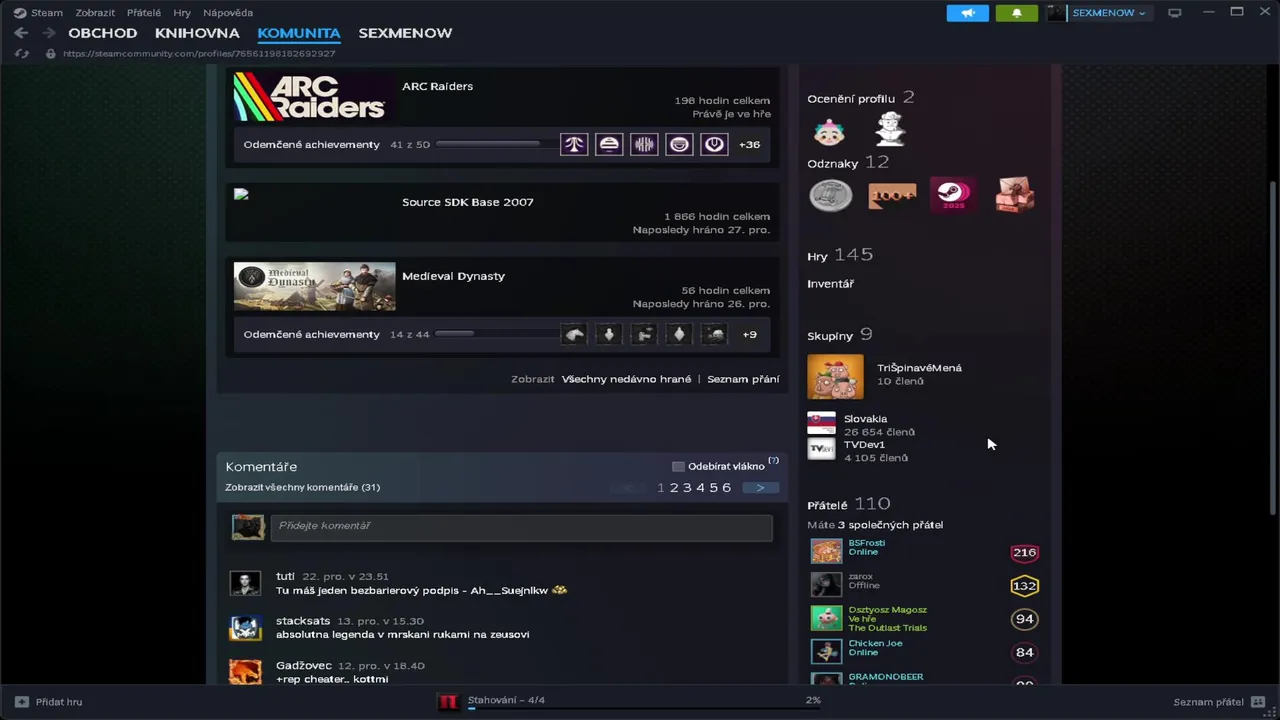Switch to the SEXMENOW profile tab

pos(405,33)
